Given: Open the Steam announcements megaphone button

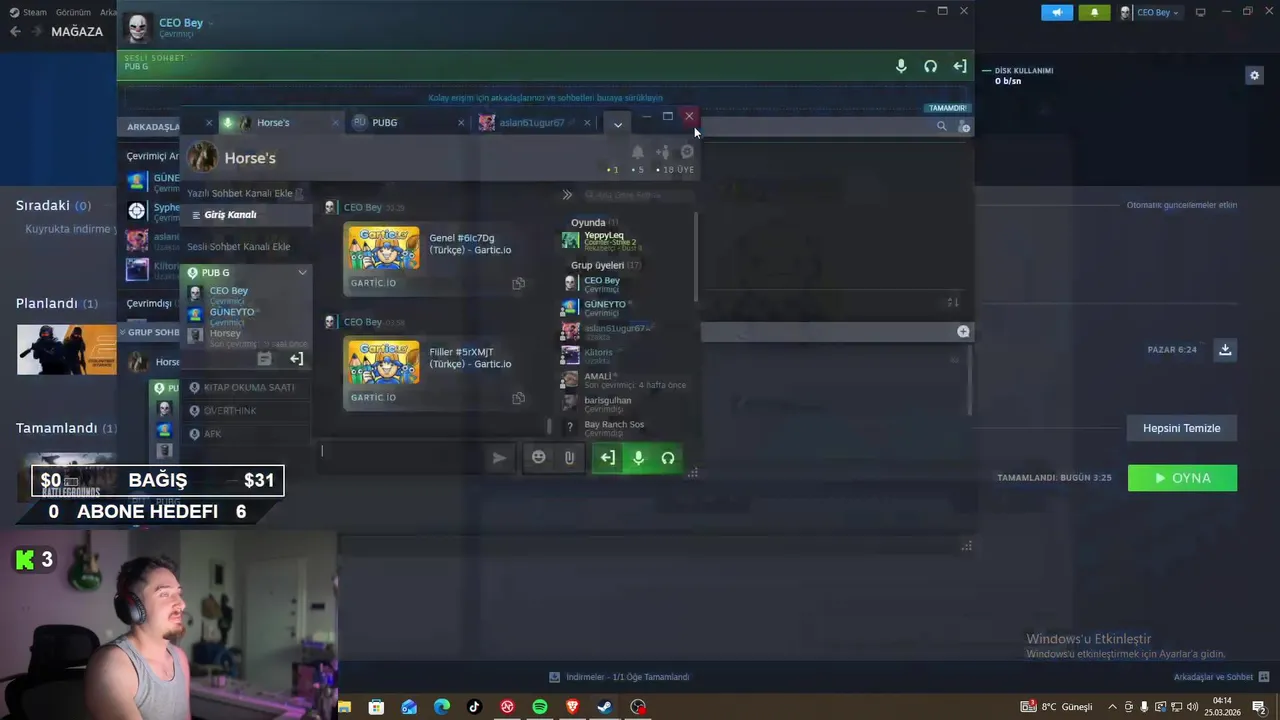Looking at the screenshot, I should click(1057, 12).
